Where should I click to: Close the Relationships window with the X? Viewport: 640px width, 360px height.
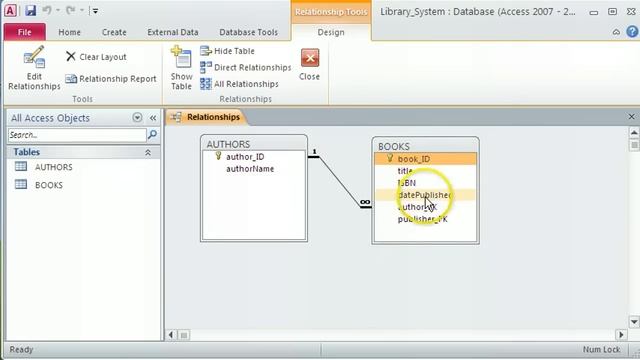coord(631,117)
